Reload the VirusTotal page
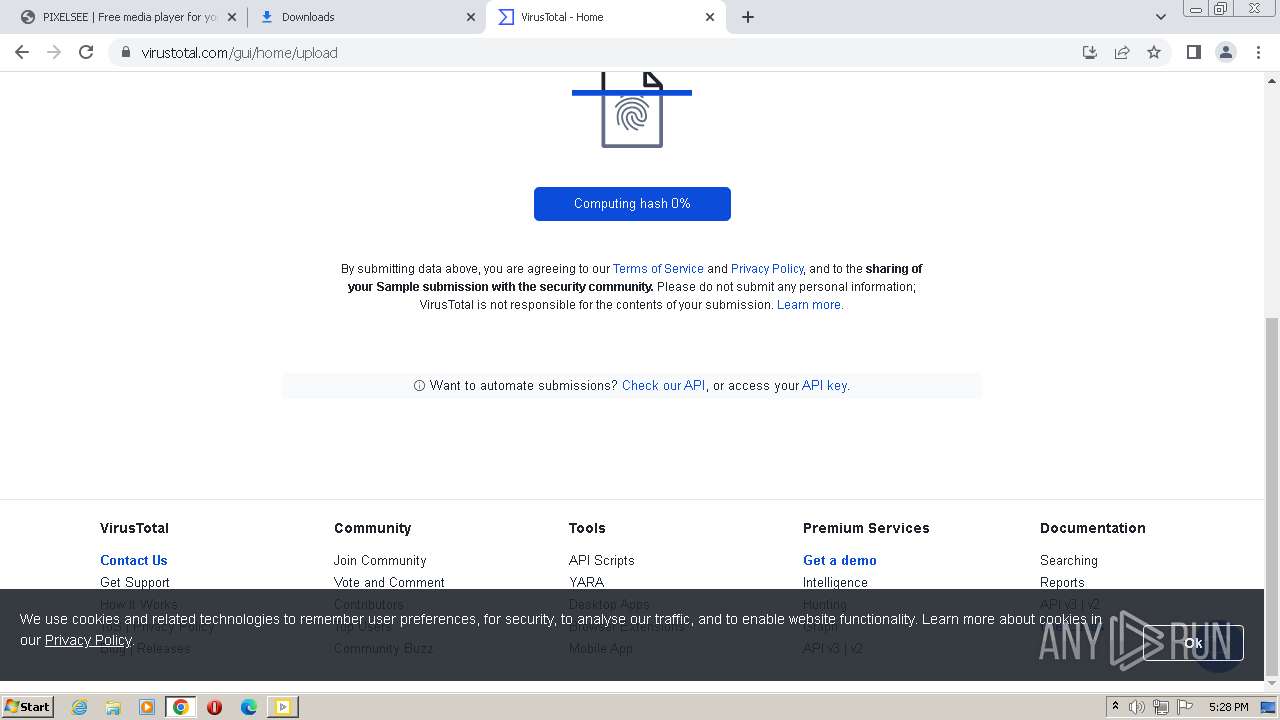The image size is (1280, 720). click(x=86, y=52)
